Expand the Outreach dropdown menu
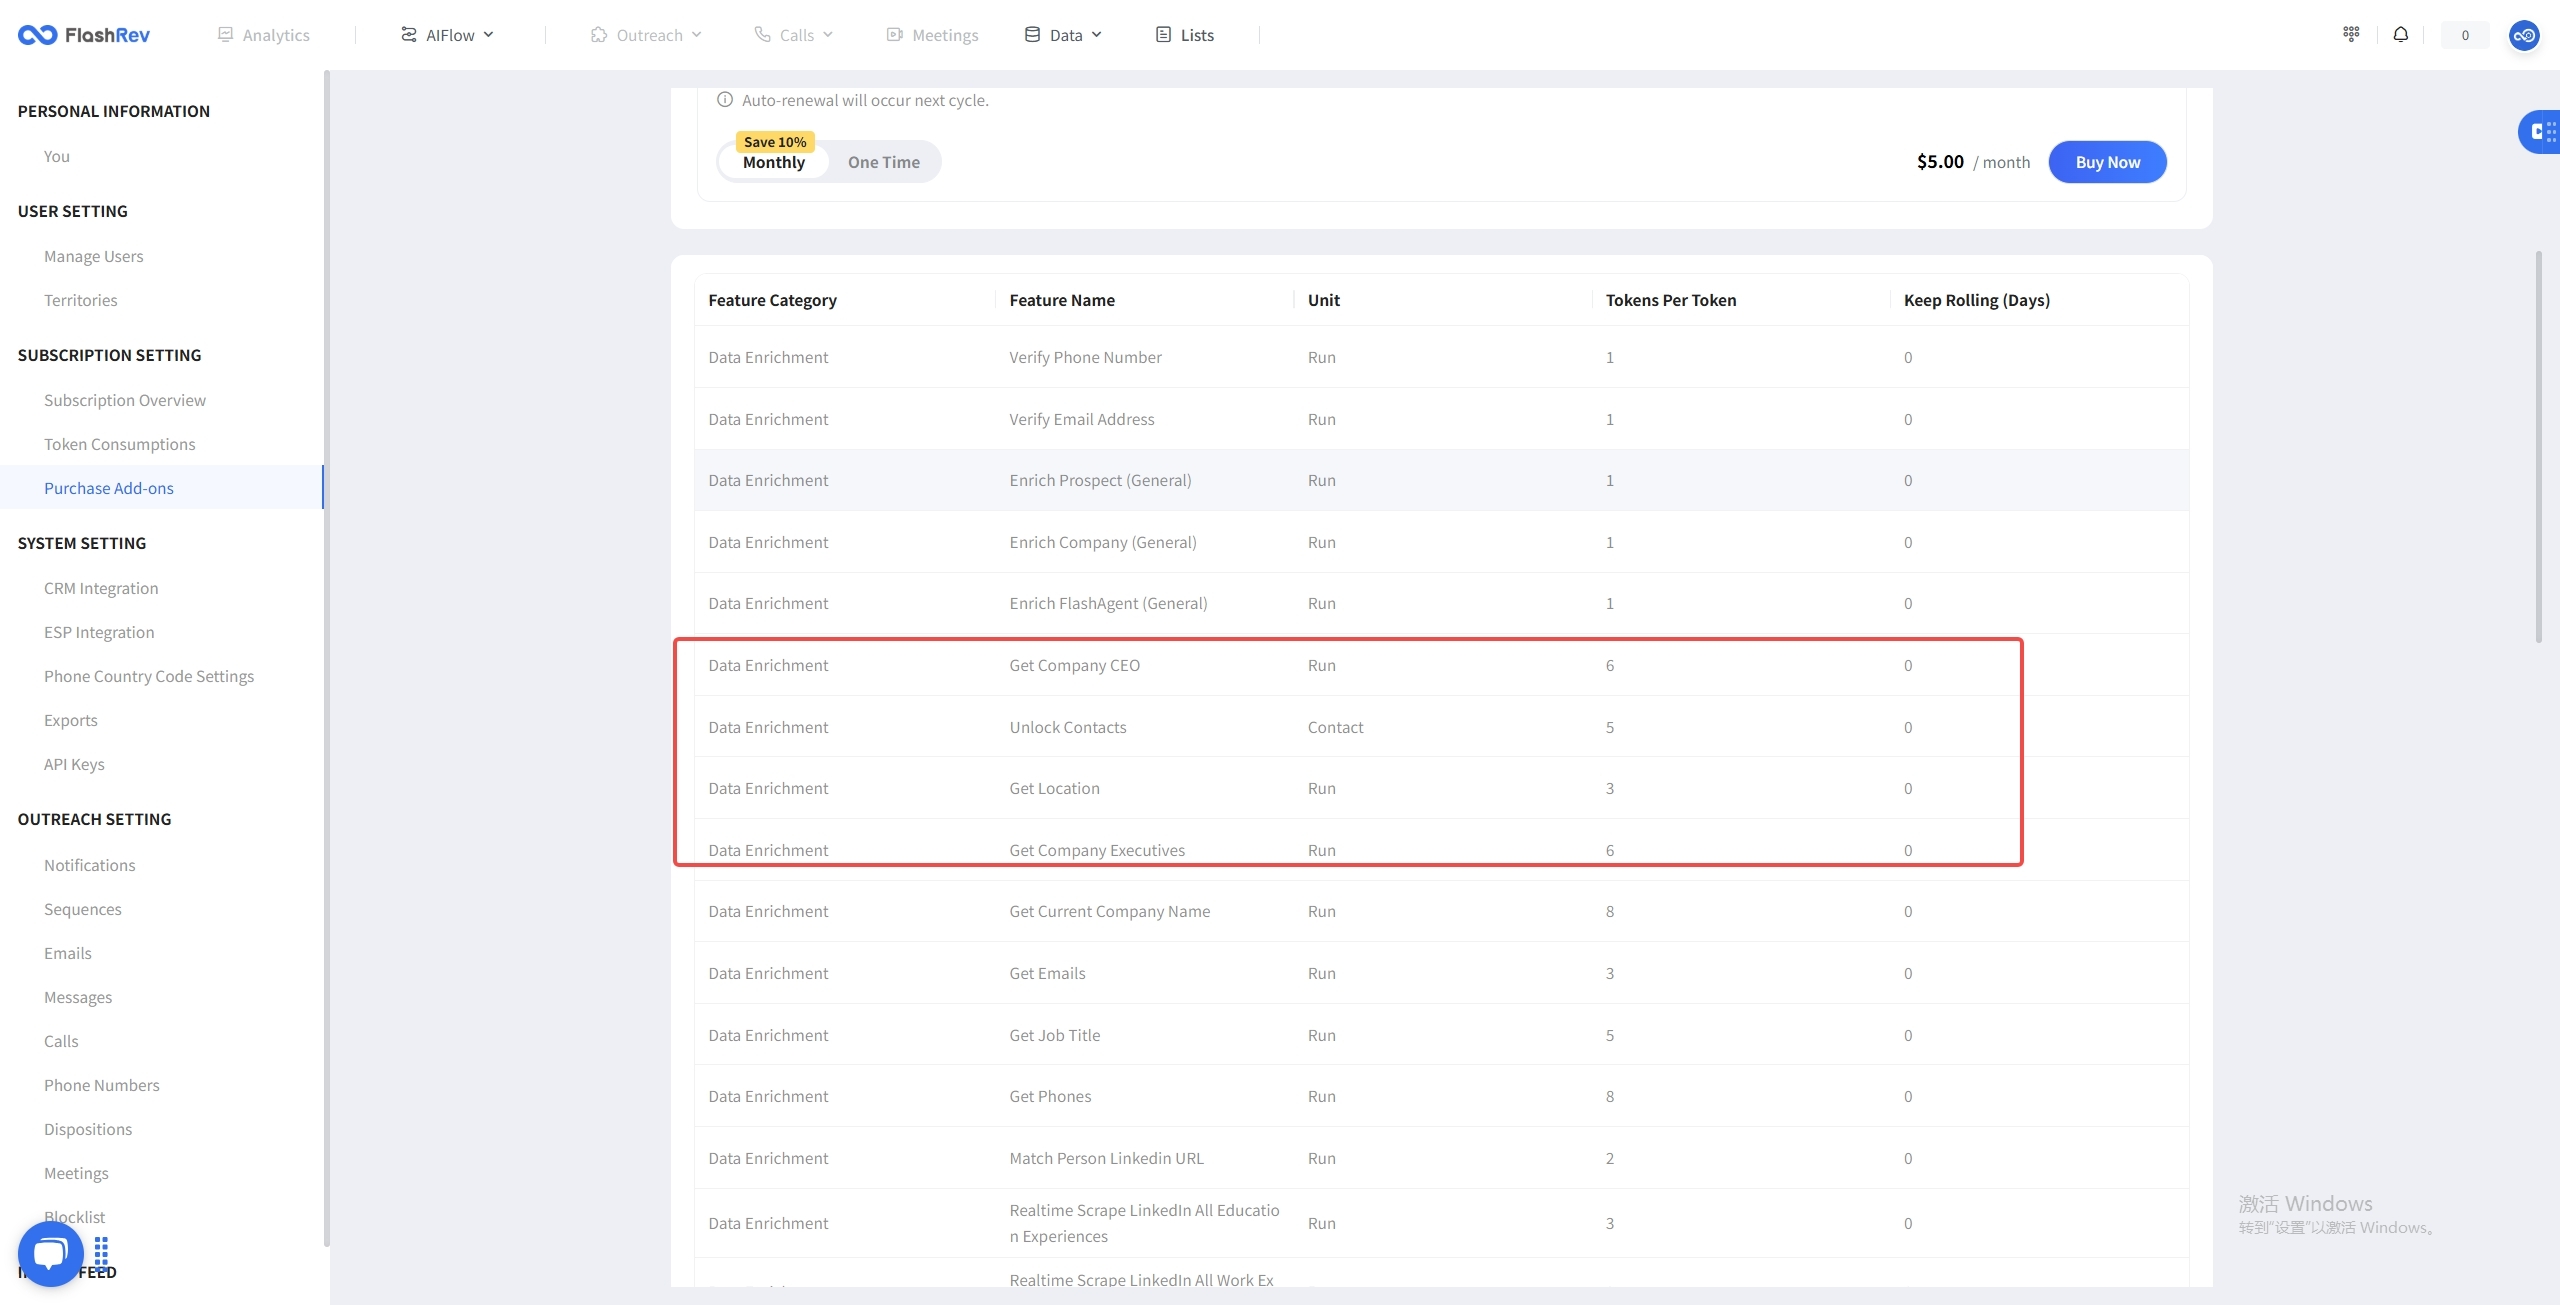 (x=646, y=35)
